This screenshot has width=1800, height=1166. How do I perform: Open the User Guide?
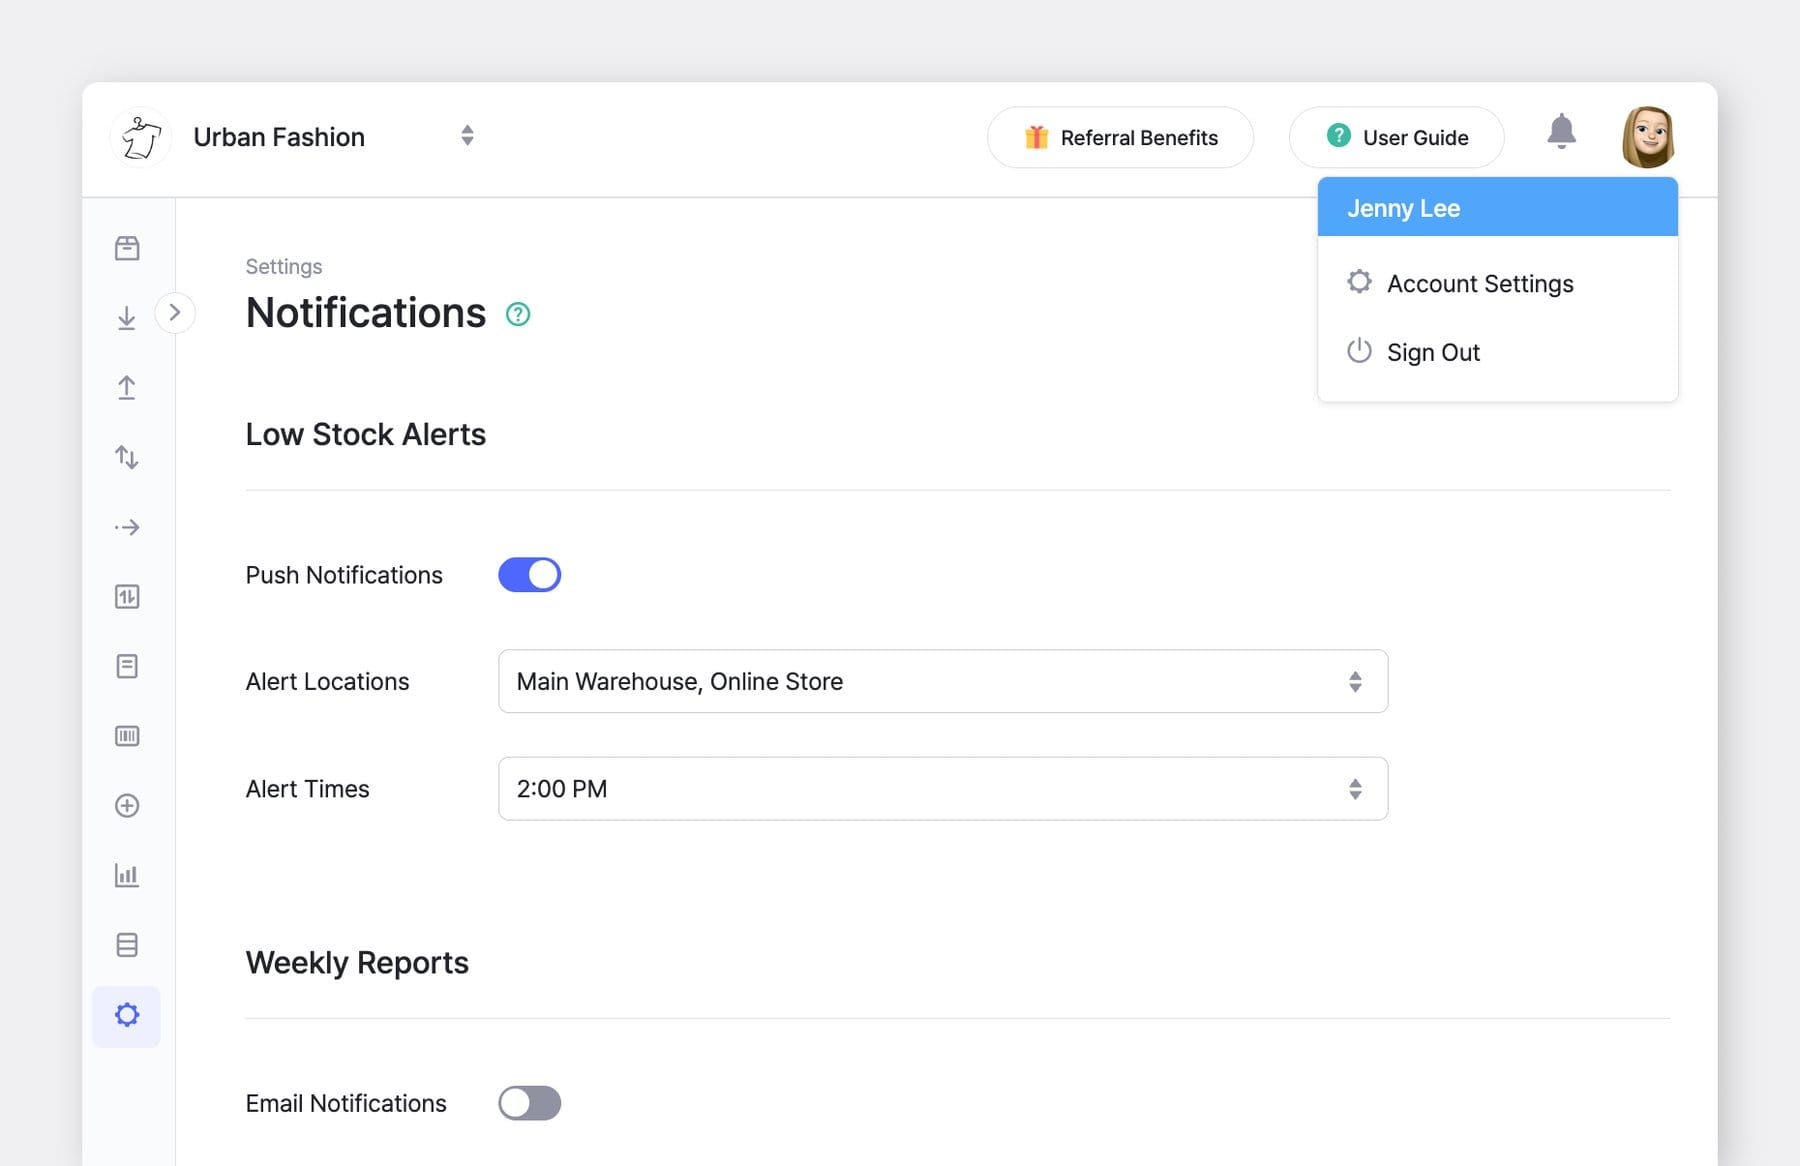coord(1396,137)
